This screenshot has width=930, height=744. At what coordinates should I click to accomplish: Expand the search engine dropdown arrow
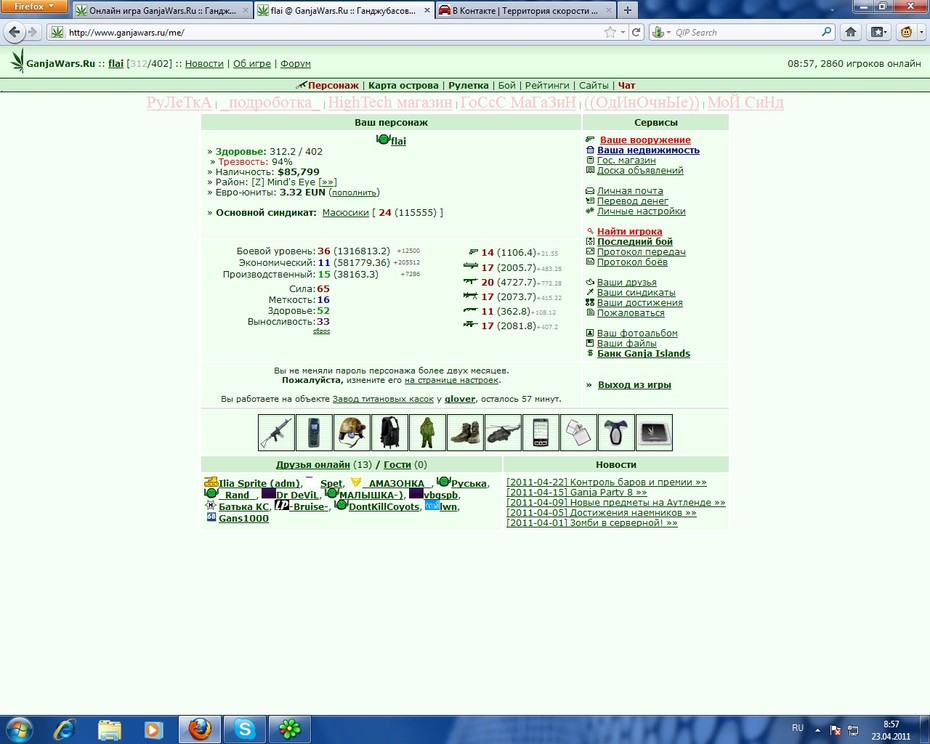pyautogui.click(x=669, y=33)
